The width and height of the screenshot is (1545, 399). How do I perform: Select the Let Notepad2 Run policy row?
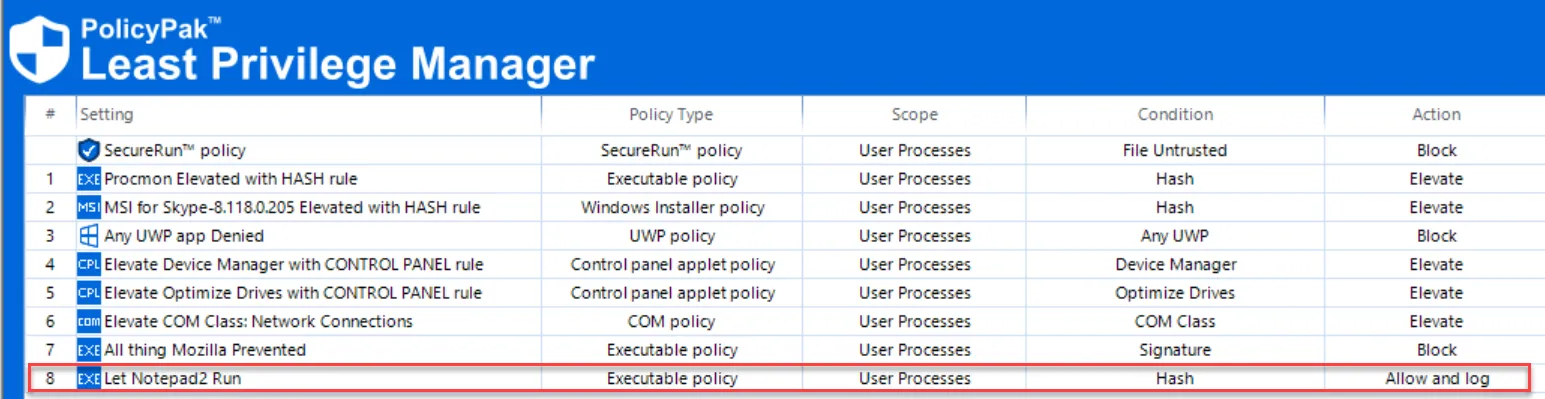779,379
